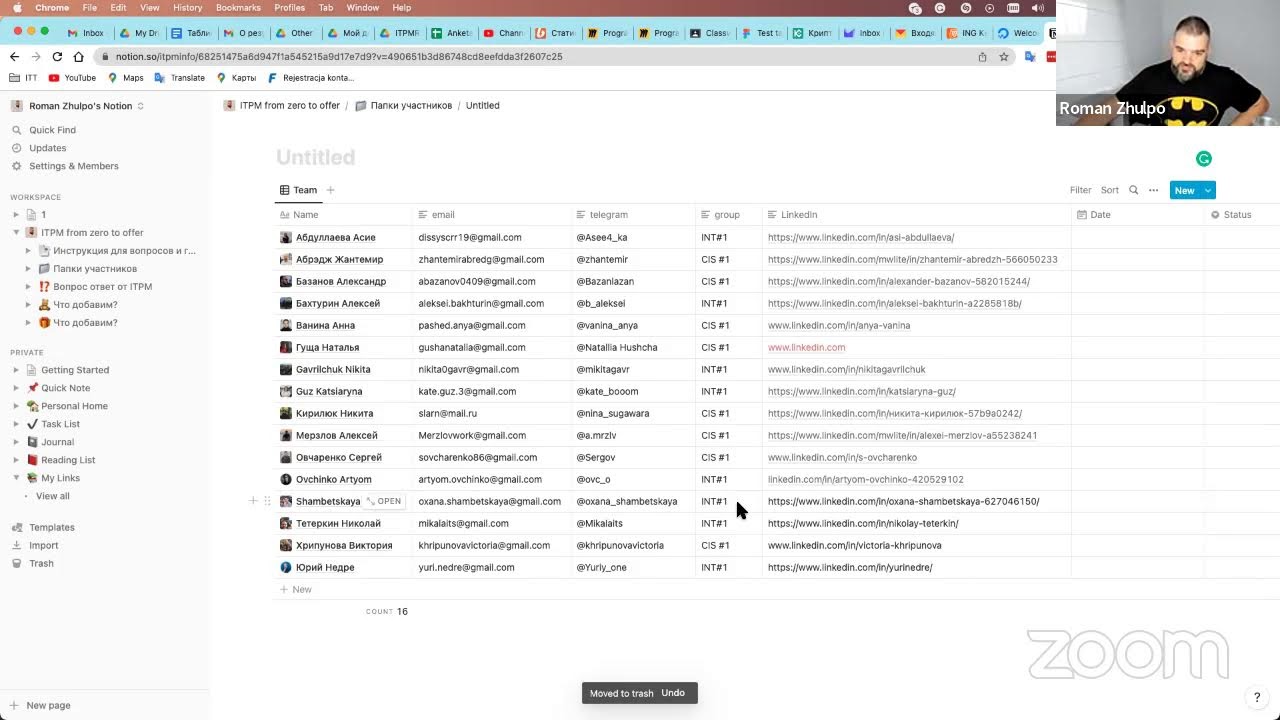Add a new view with plus icon beside Team
Screen dimensions: 1280x720
point(330,190)
